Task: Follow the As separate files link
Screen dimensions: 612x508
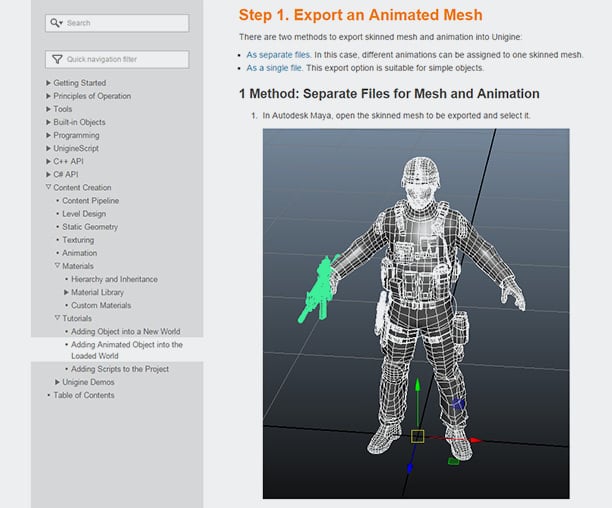Action: point(278,55)
